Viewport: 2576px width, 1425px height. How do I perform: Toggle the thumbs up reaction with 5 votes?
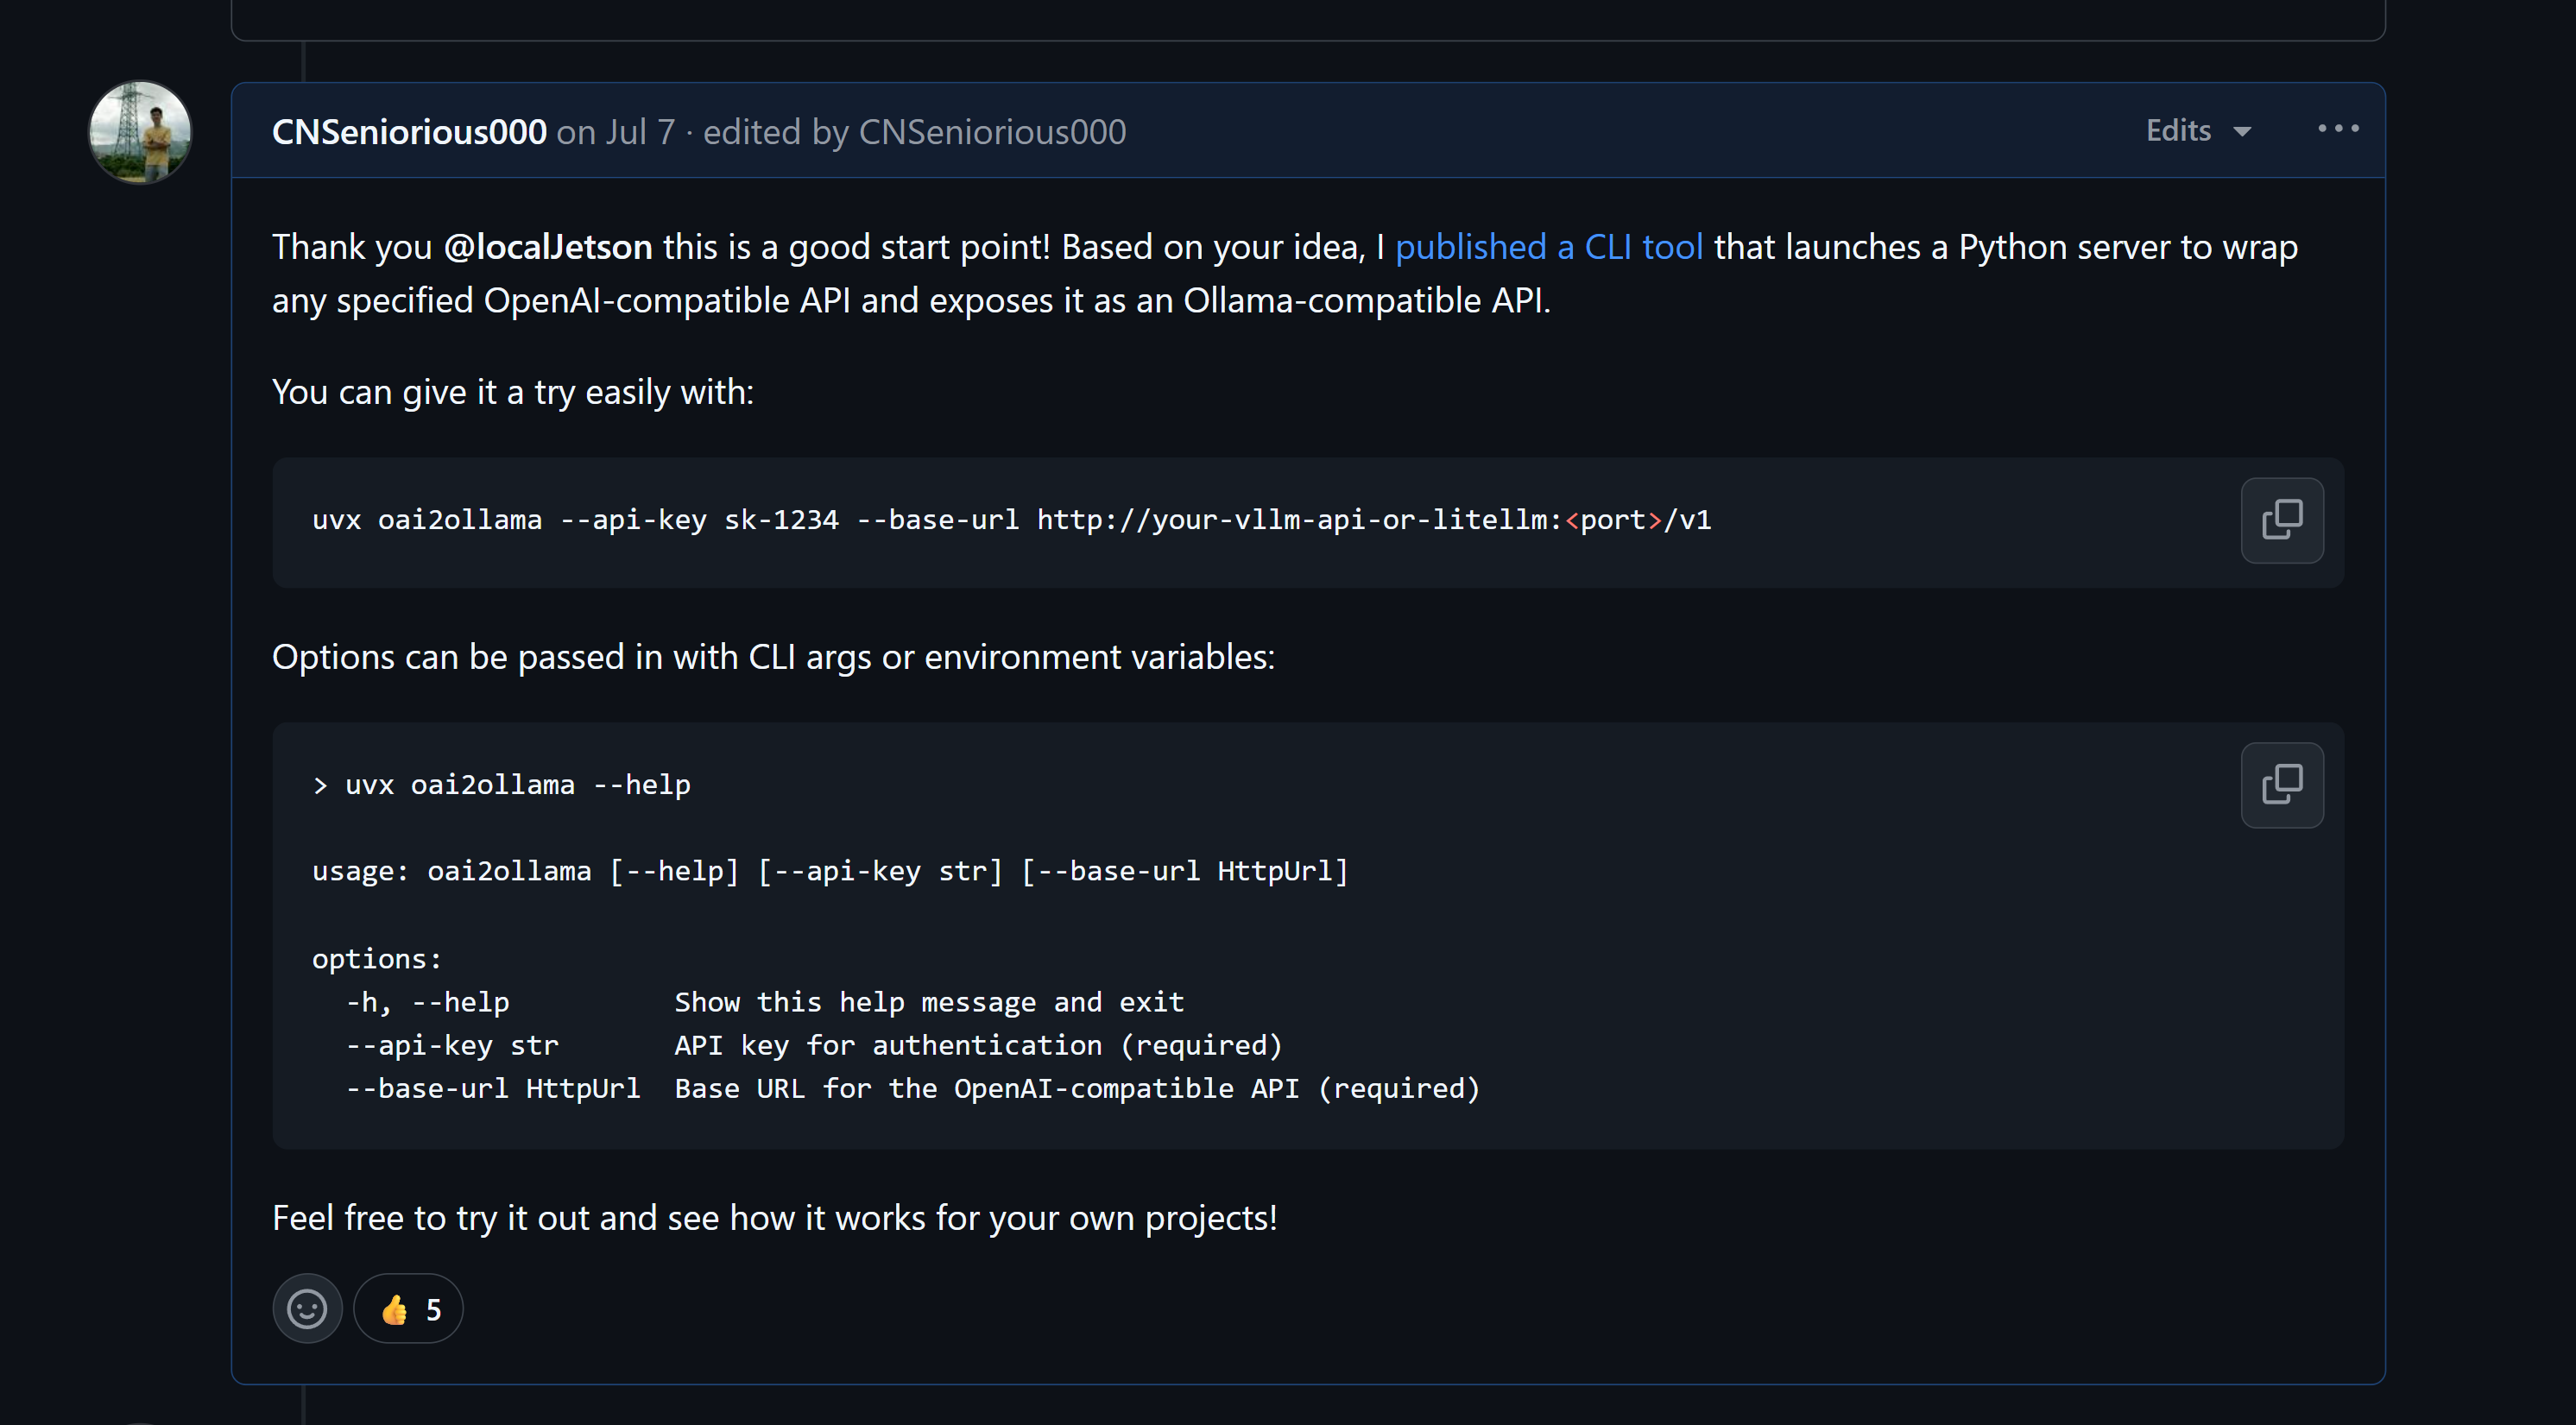[408, 1308]
